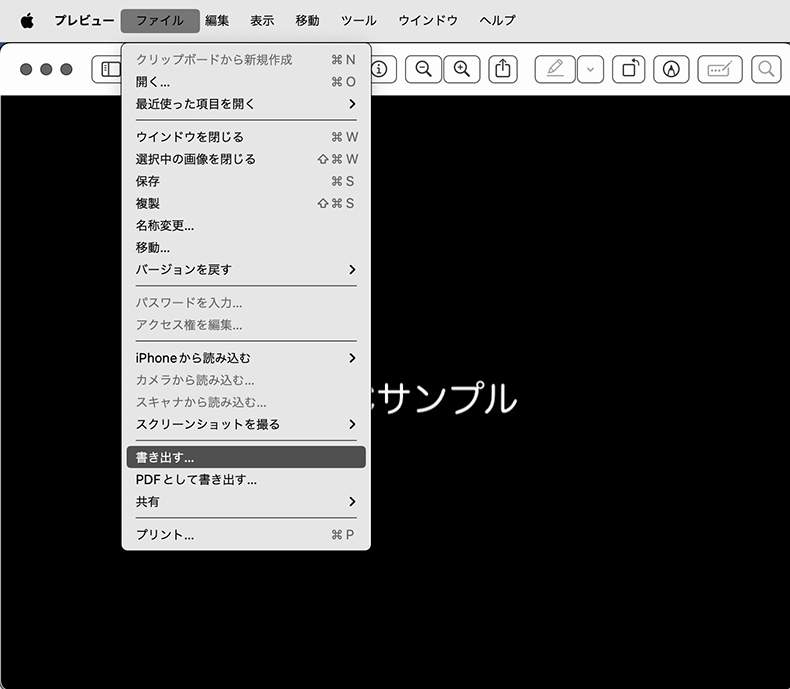Open the form filling tool

pyautogui.click(x=720, y=69)
